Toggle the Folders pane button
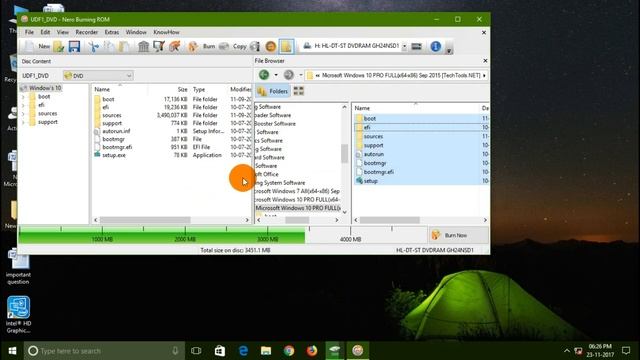This screenshot has width=640, height=360. pos(273,91)
